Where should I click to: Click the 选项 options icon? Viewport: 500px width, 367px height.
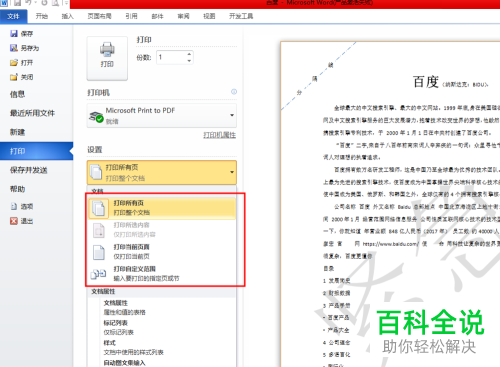click(14, 207)
